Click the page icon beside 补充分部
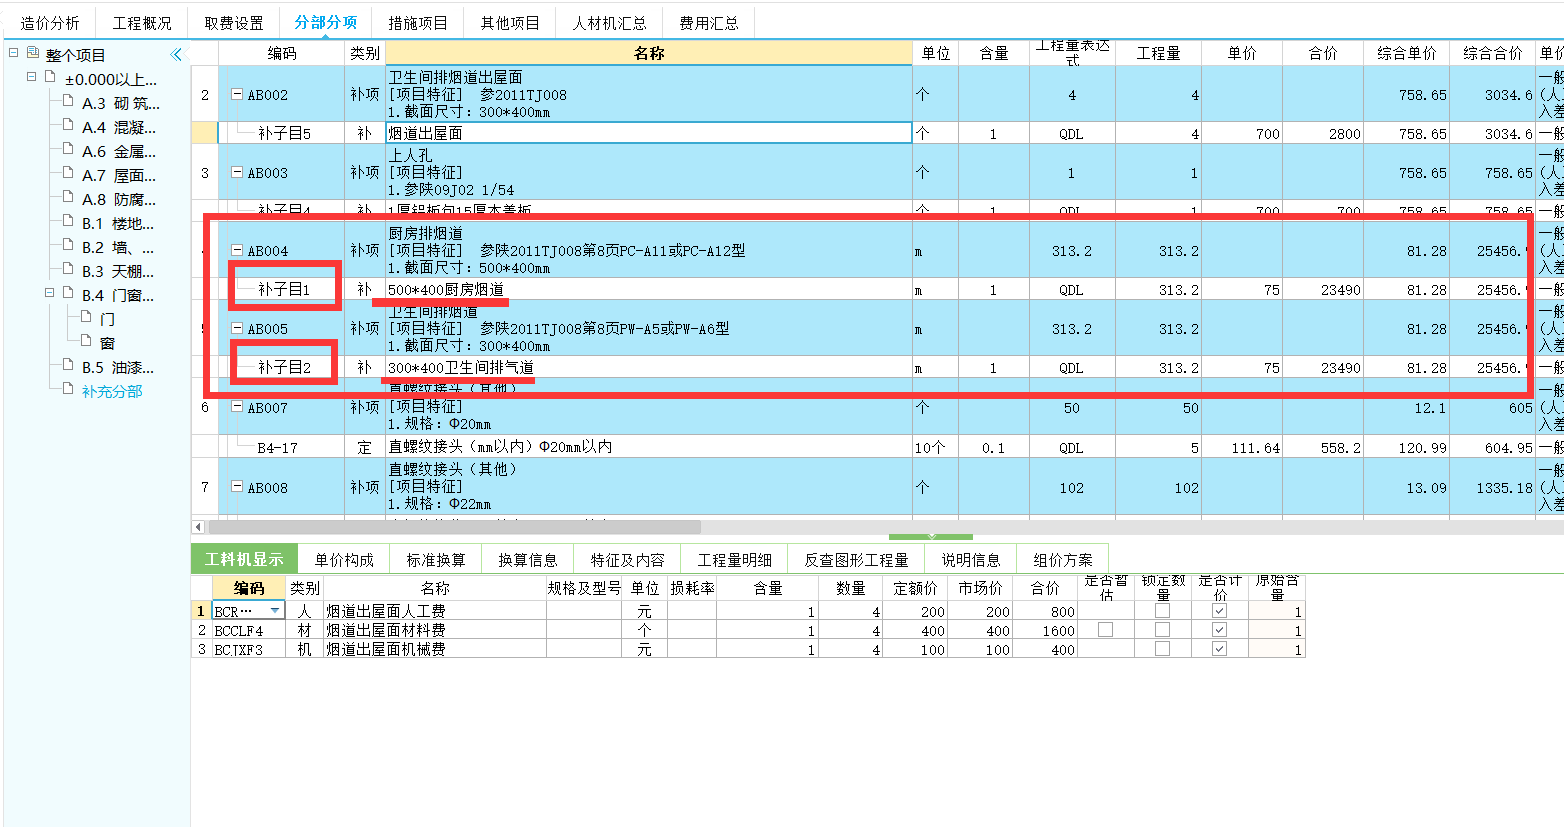Image resolution: width=1564 pixels, height=827 pixels. pyautogui.click(x=68, y=390)
